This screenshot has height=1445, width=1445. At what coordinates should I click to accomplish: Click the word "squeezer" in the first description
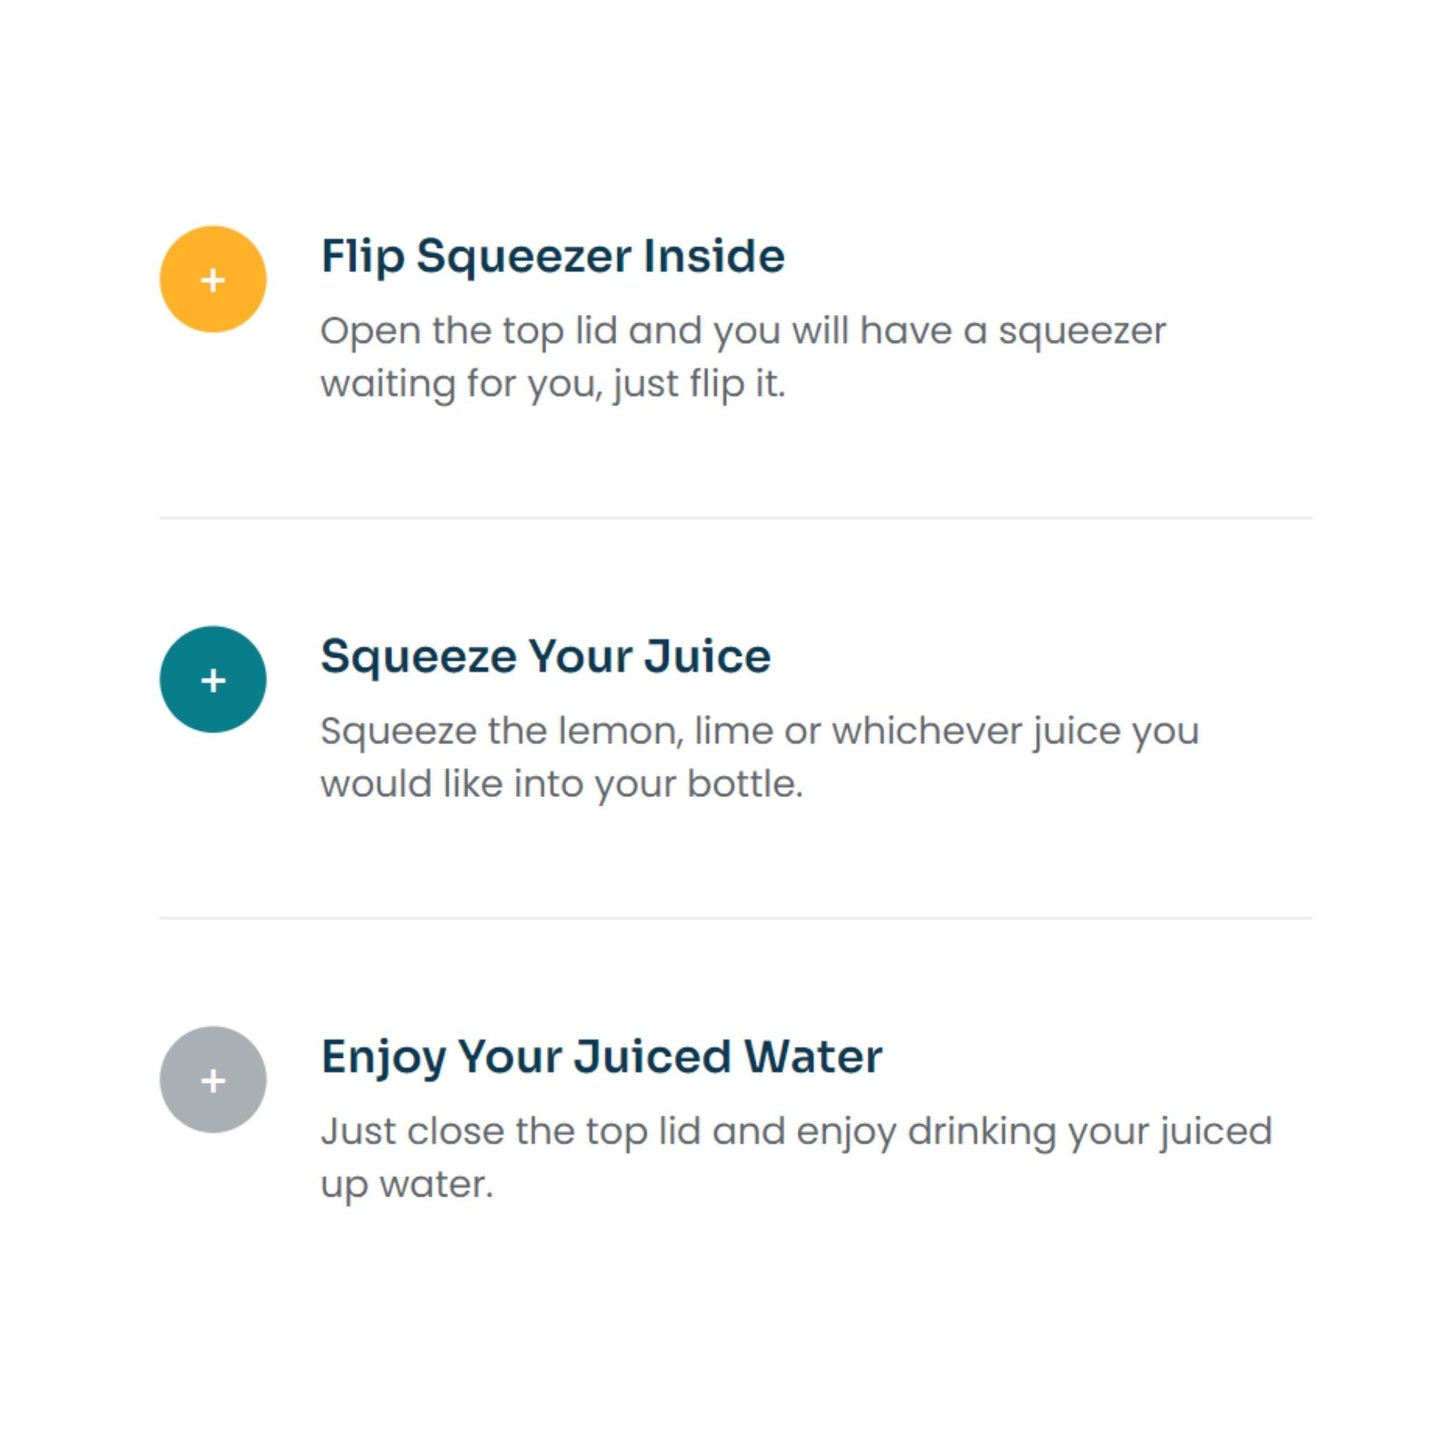point(1082,331)
